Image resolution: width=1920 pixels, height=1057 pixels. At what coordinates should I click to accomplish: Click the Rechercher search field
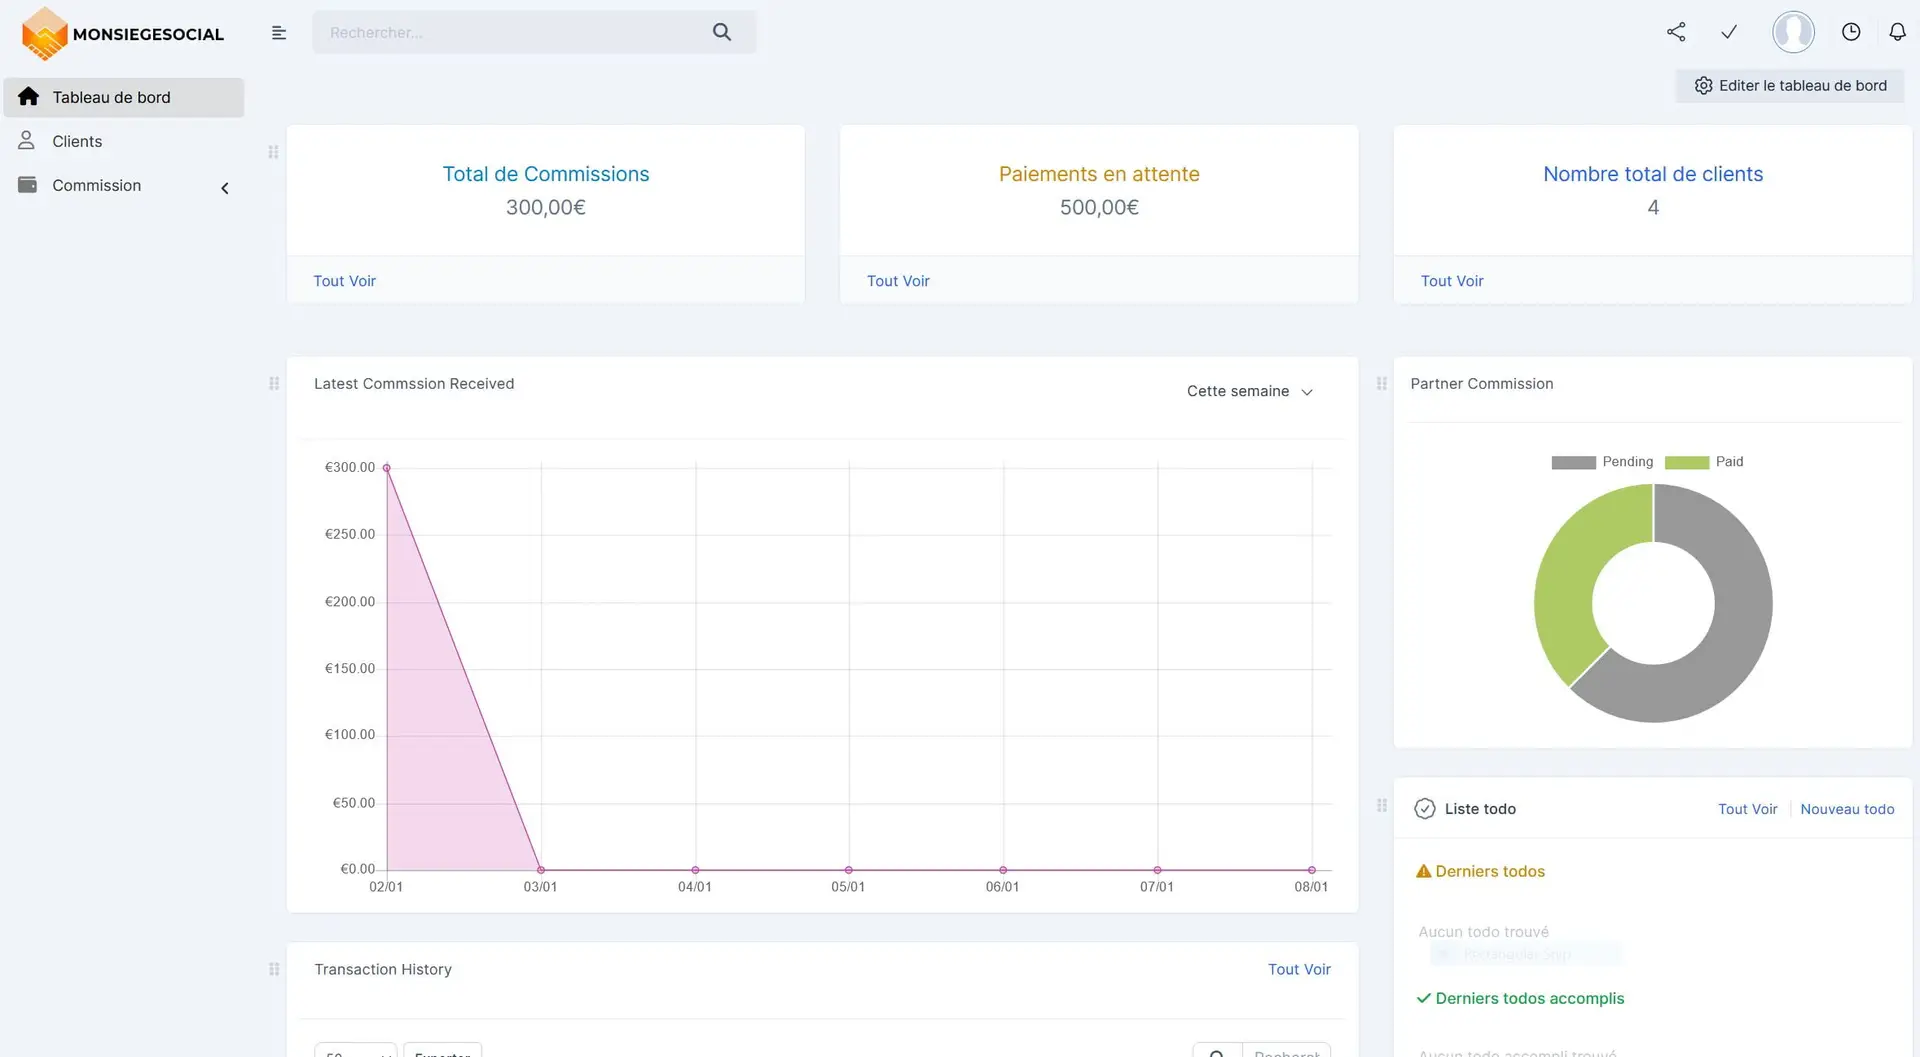point(510,33)
